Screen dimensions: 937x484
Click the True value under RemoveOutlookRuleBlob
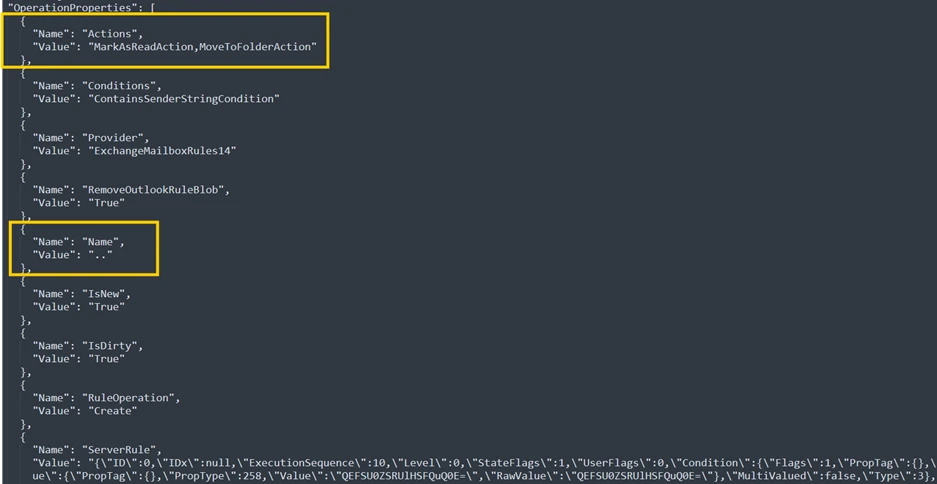coord(105,202)
